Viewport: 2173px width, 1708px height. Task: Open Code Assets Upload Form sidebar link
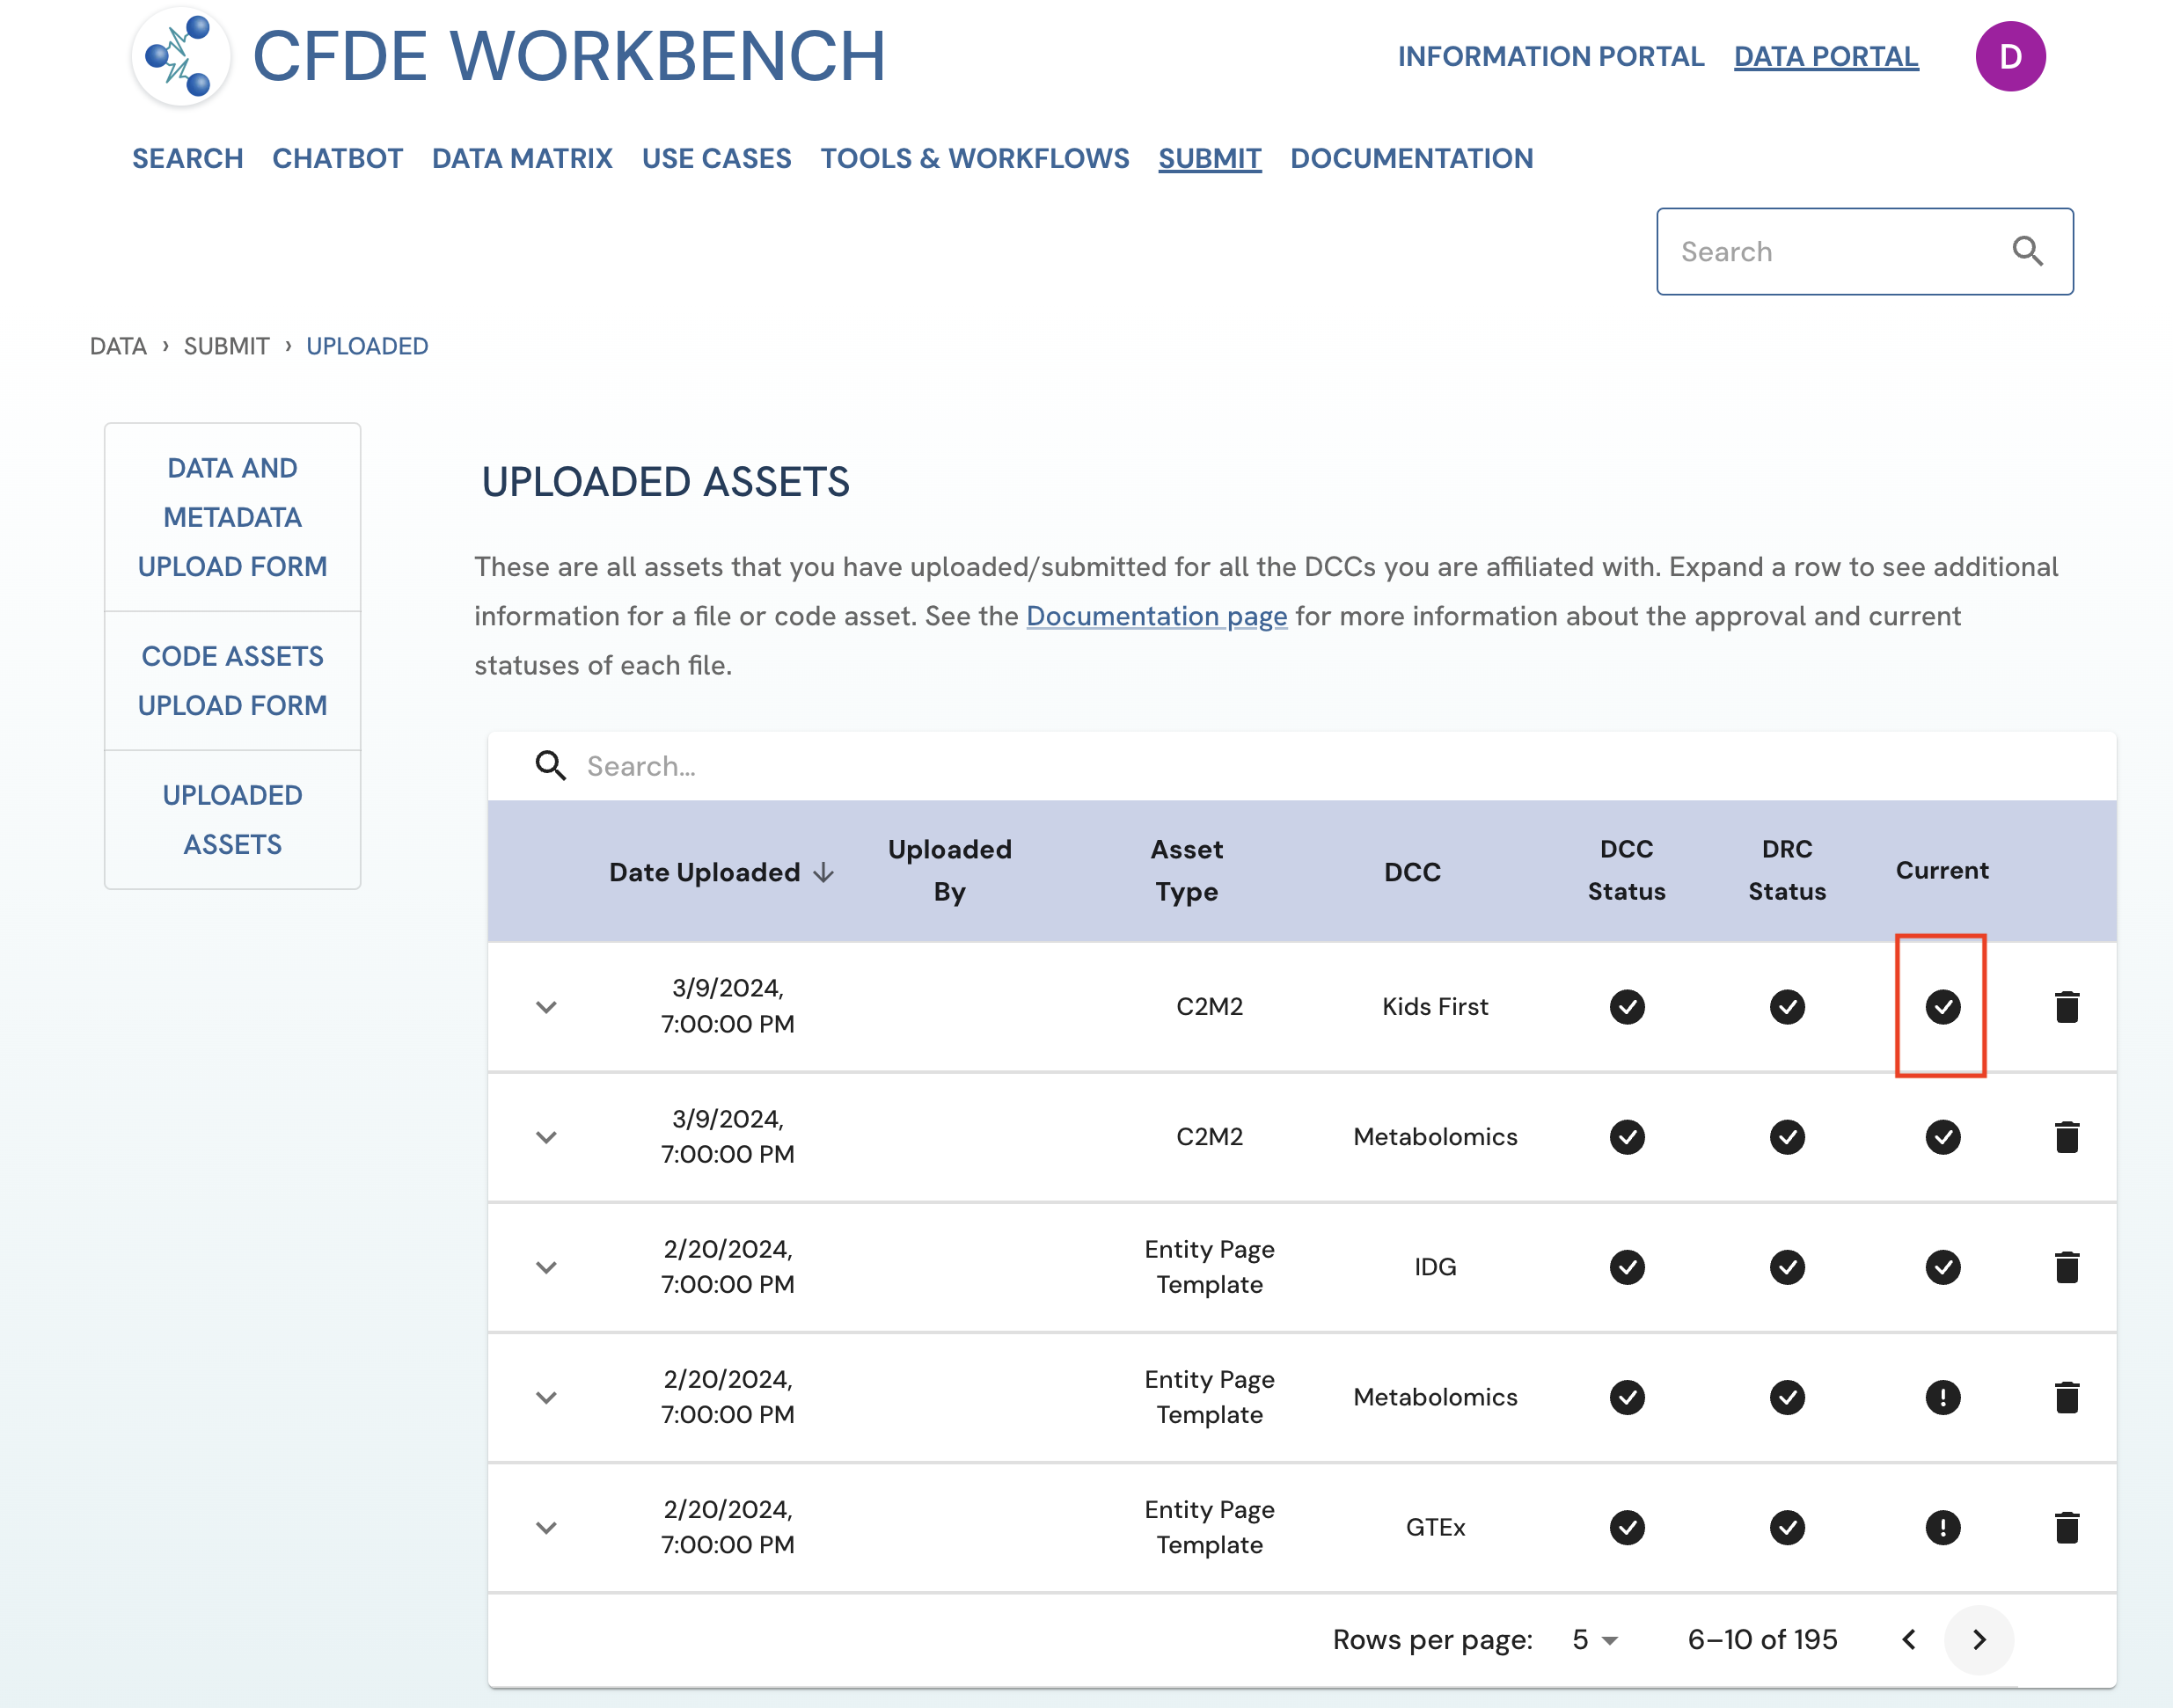tap(232, 680)
